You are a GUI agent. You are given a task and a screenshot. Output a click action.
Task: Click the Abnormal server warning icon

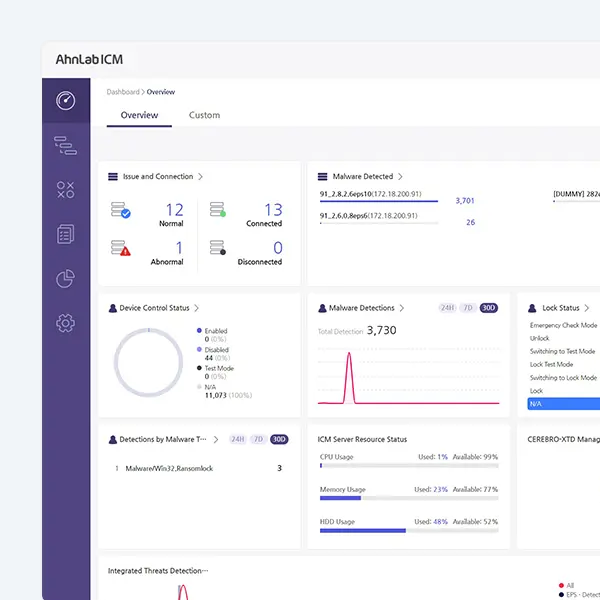120,249
